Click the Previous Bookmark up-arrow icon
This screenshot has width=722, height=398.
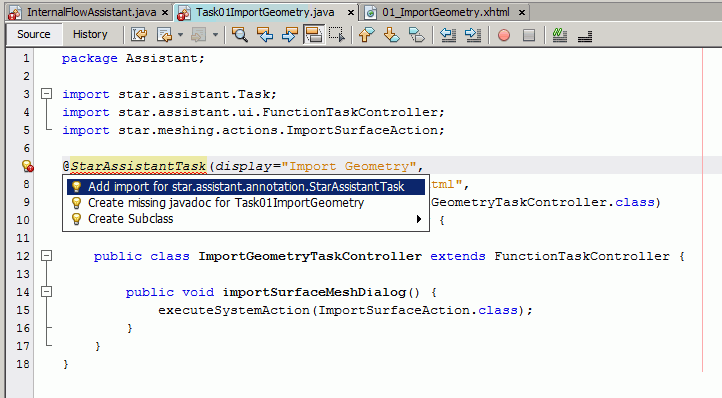[x=367, y=35]
